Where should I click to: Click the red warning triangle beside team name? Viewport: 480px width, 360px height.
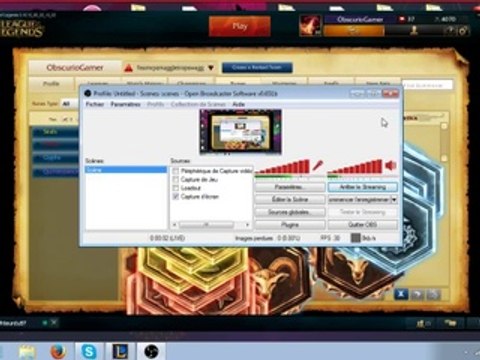click(128, 68)
